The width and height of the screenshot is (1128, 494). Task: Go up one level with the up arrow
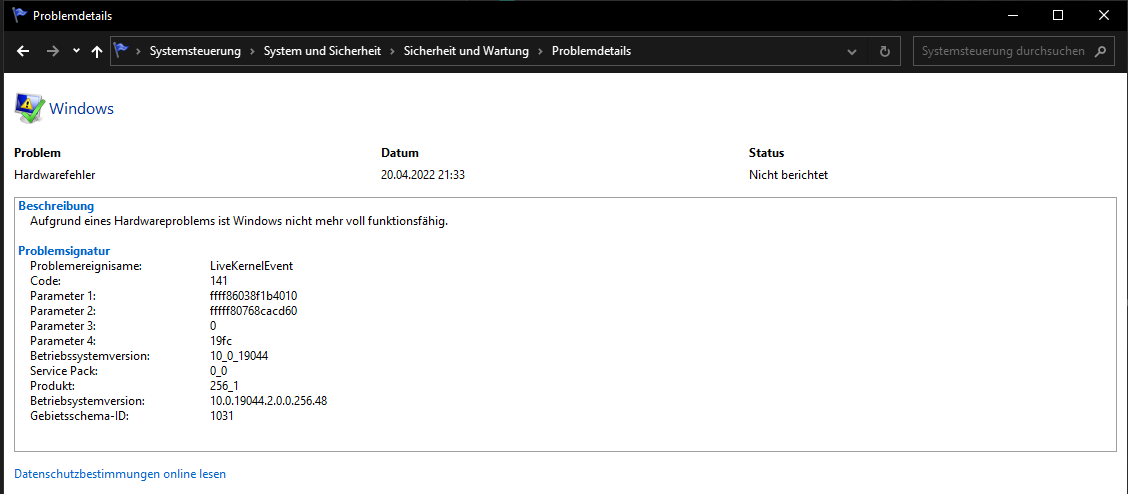(x=97, y=52)
